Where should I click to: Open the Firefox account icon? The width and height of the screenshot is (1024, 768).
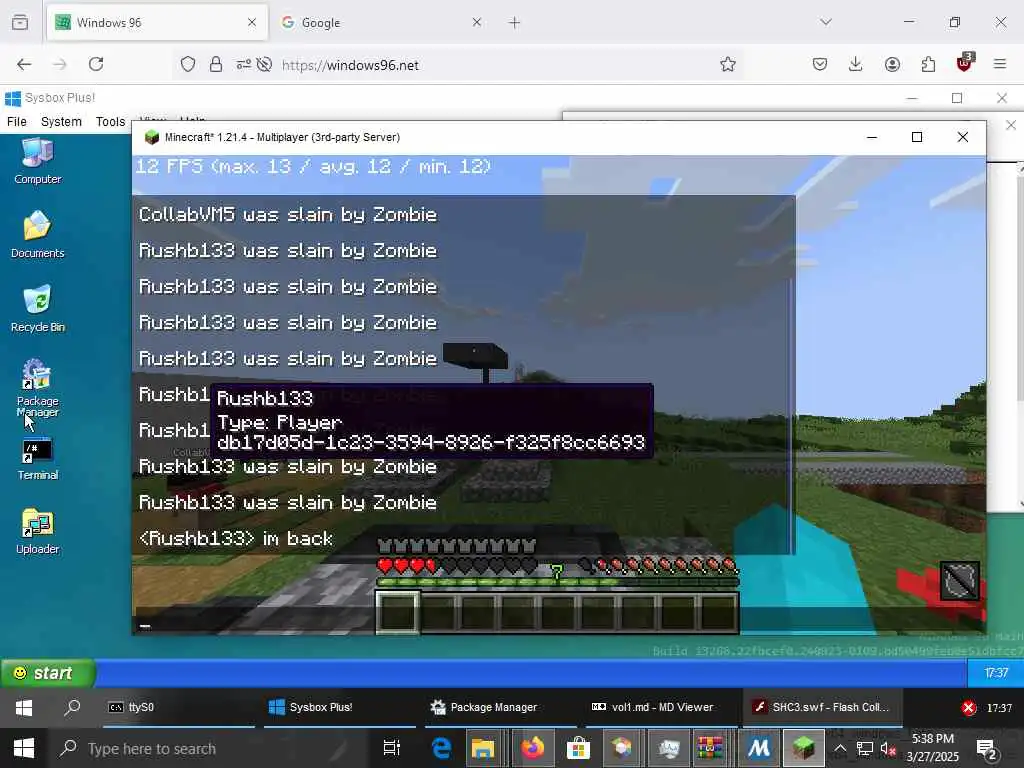pyautogui.click(x=892, y=64)
